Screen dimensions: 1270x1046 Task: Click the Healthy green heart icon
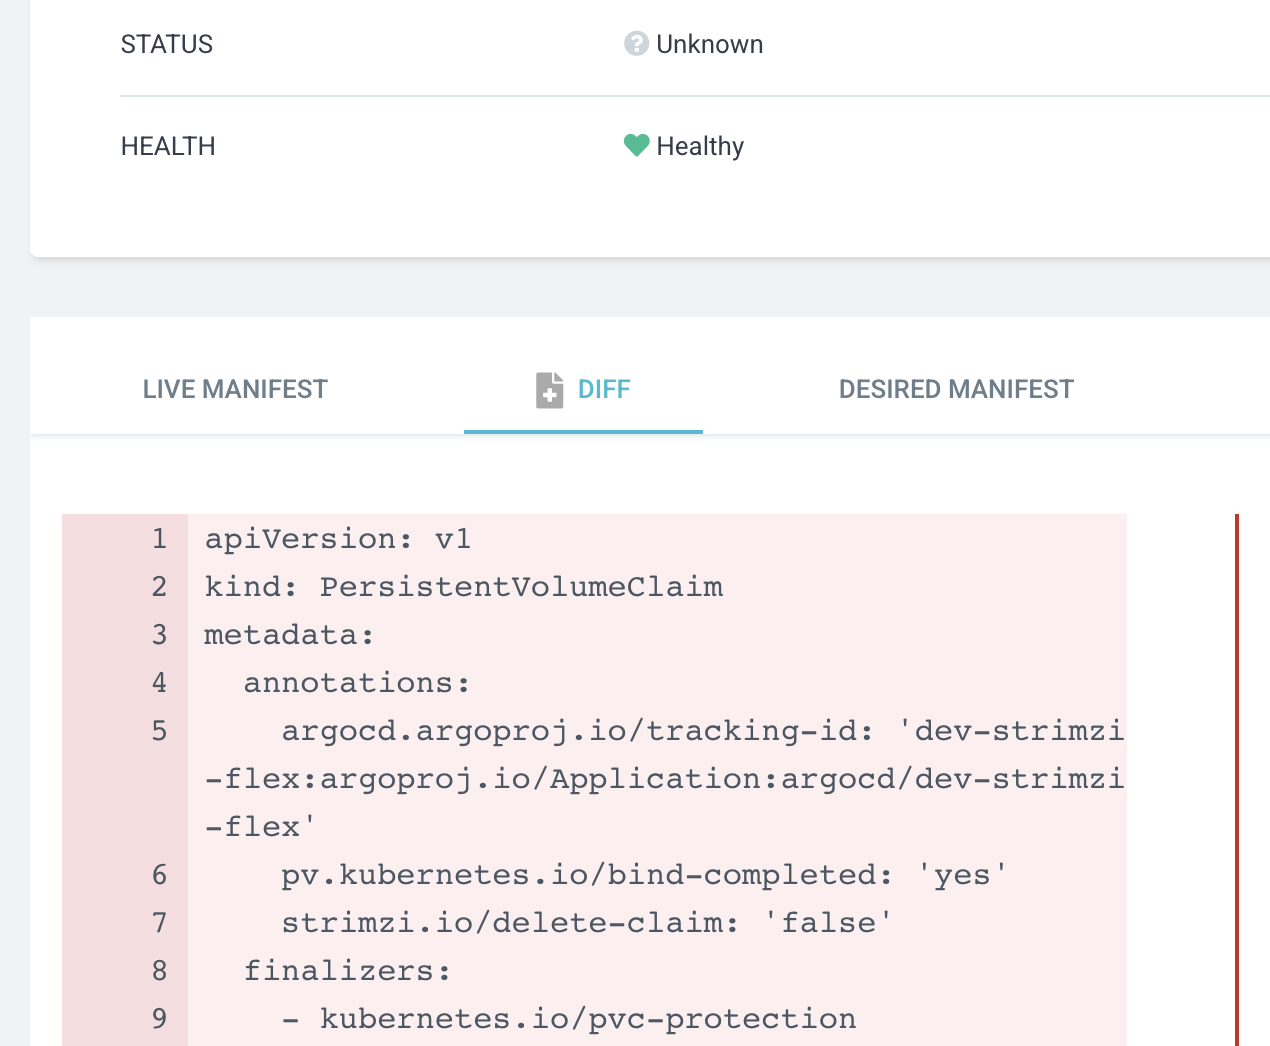(636, 146)
